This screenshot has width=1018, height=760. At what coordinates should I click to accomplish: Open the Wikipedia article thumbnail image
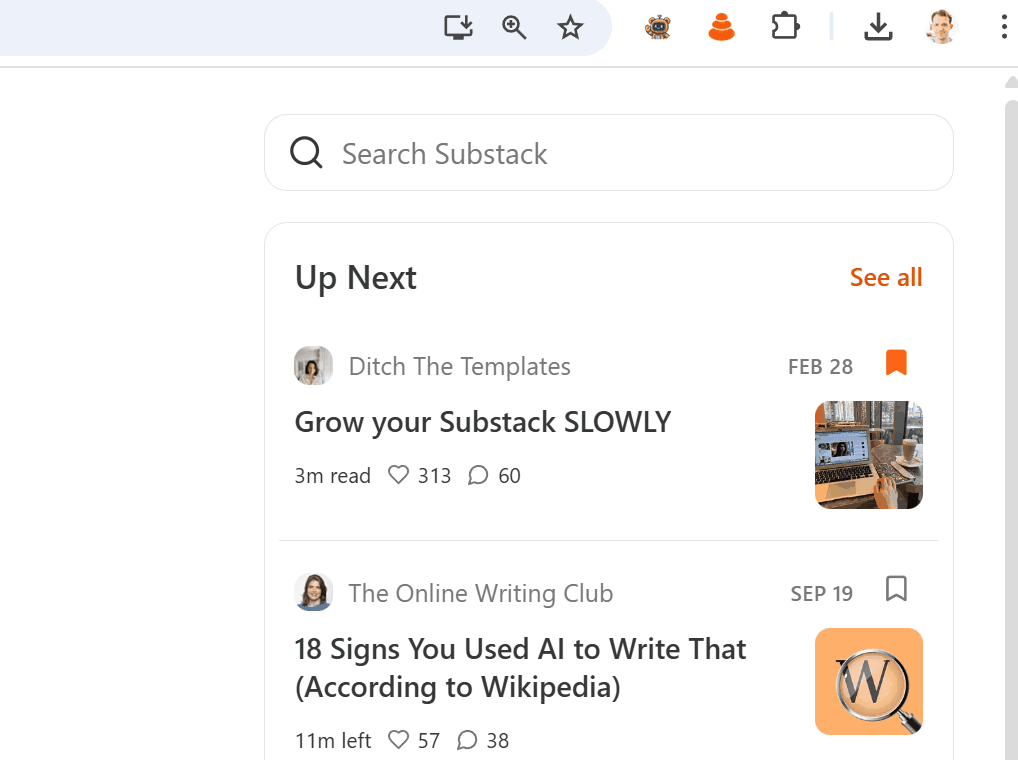(868, 681)
